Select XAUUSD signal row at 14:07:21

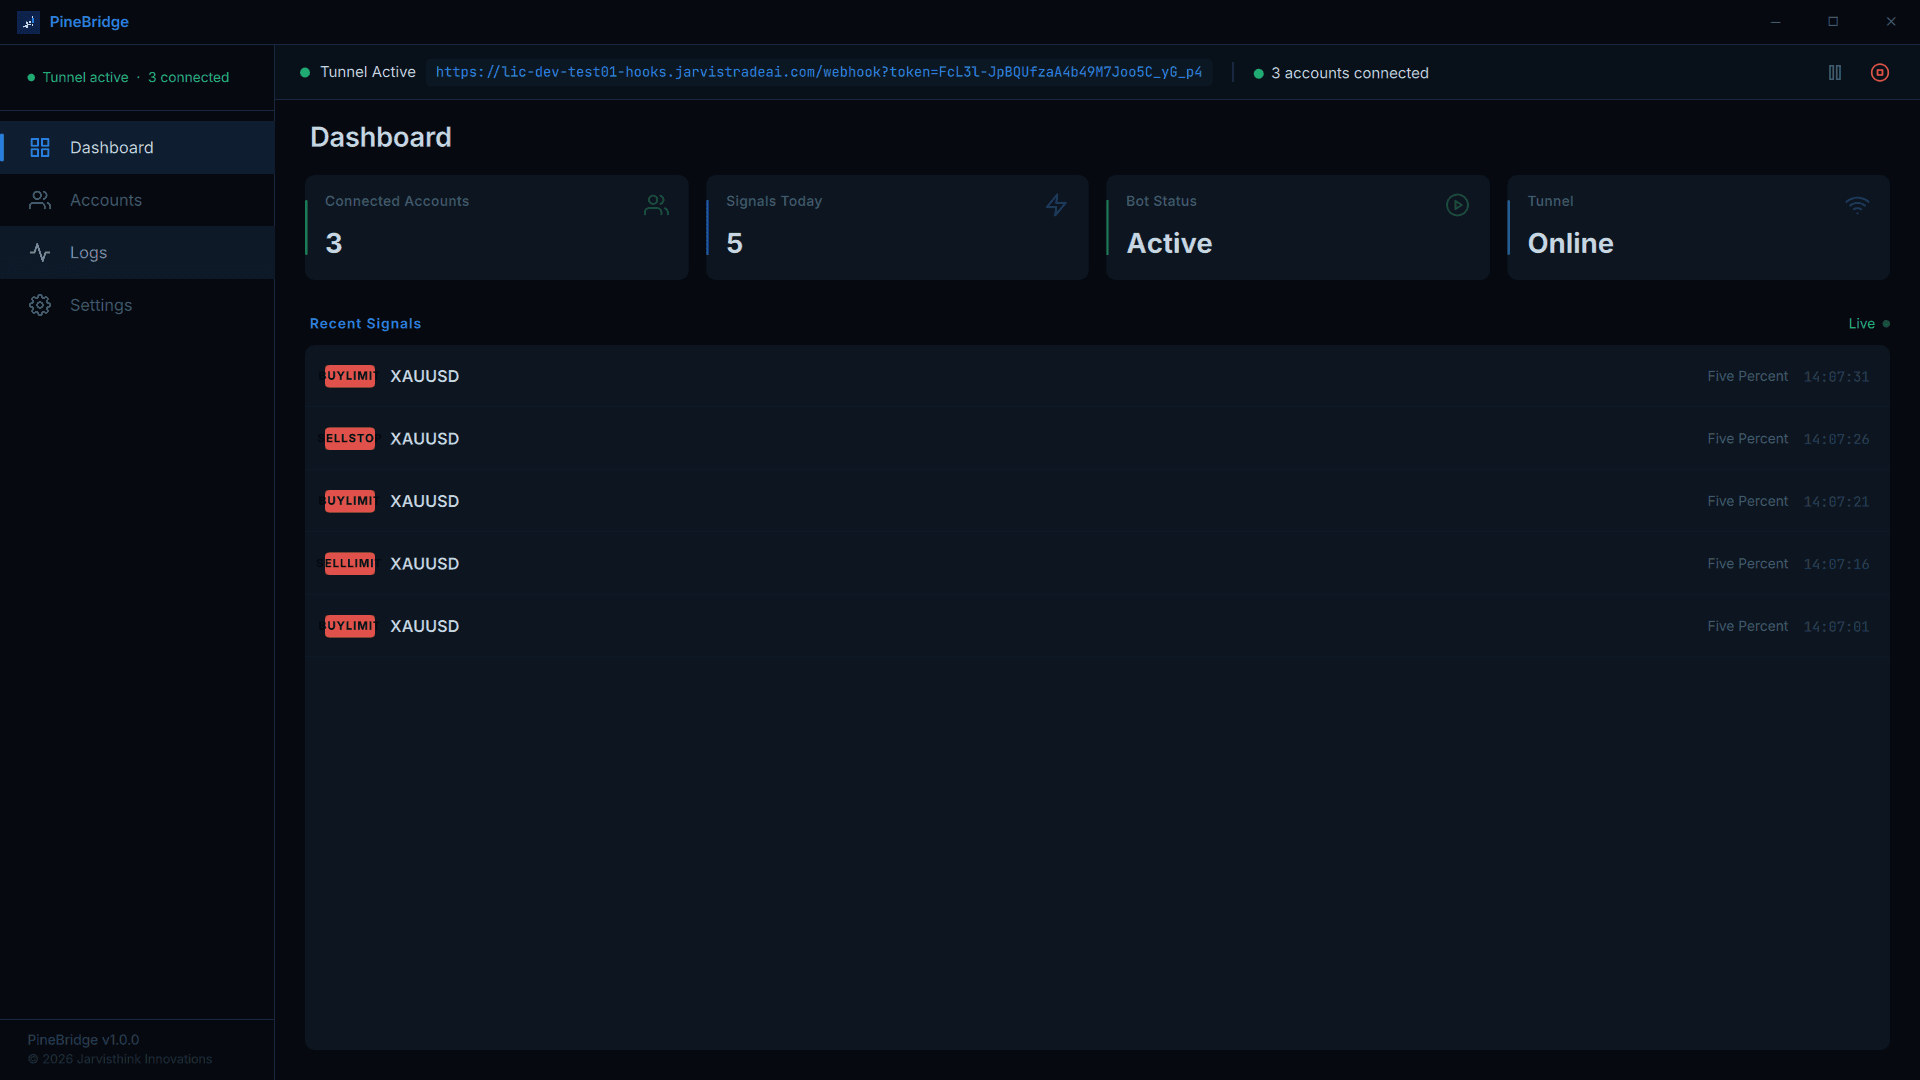1097,501
